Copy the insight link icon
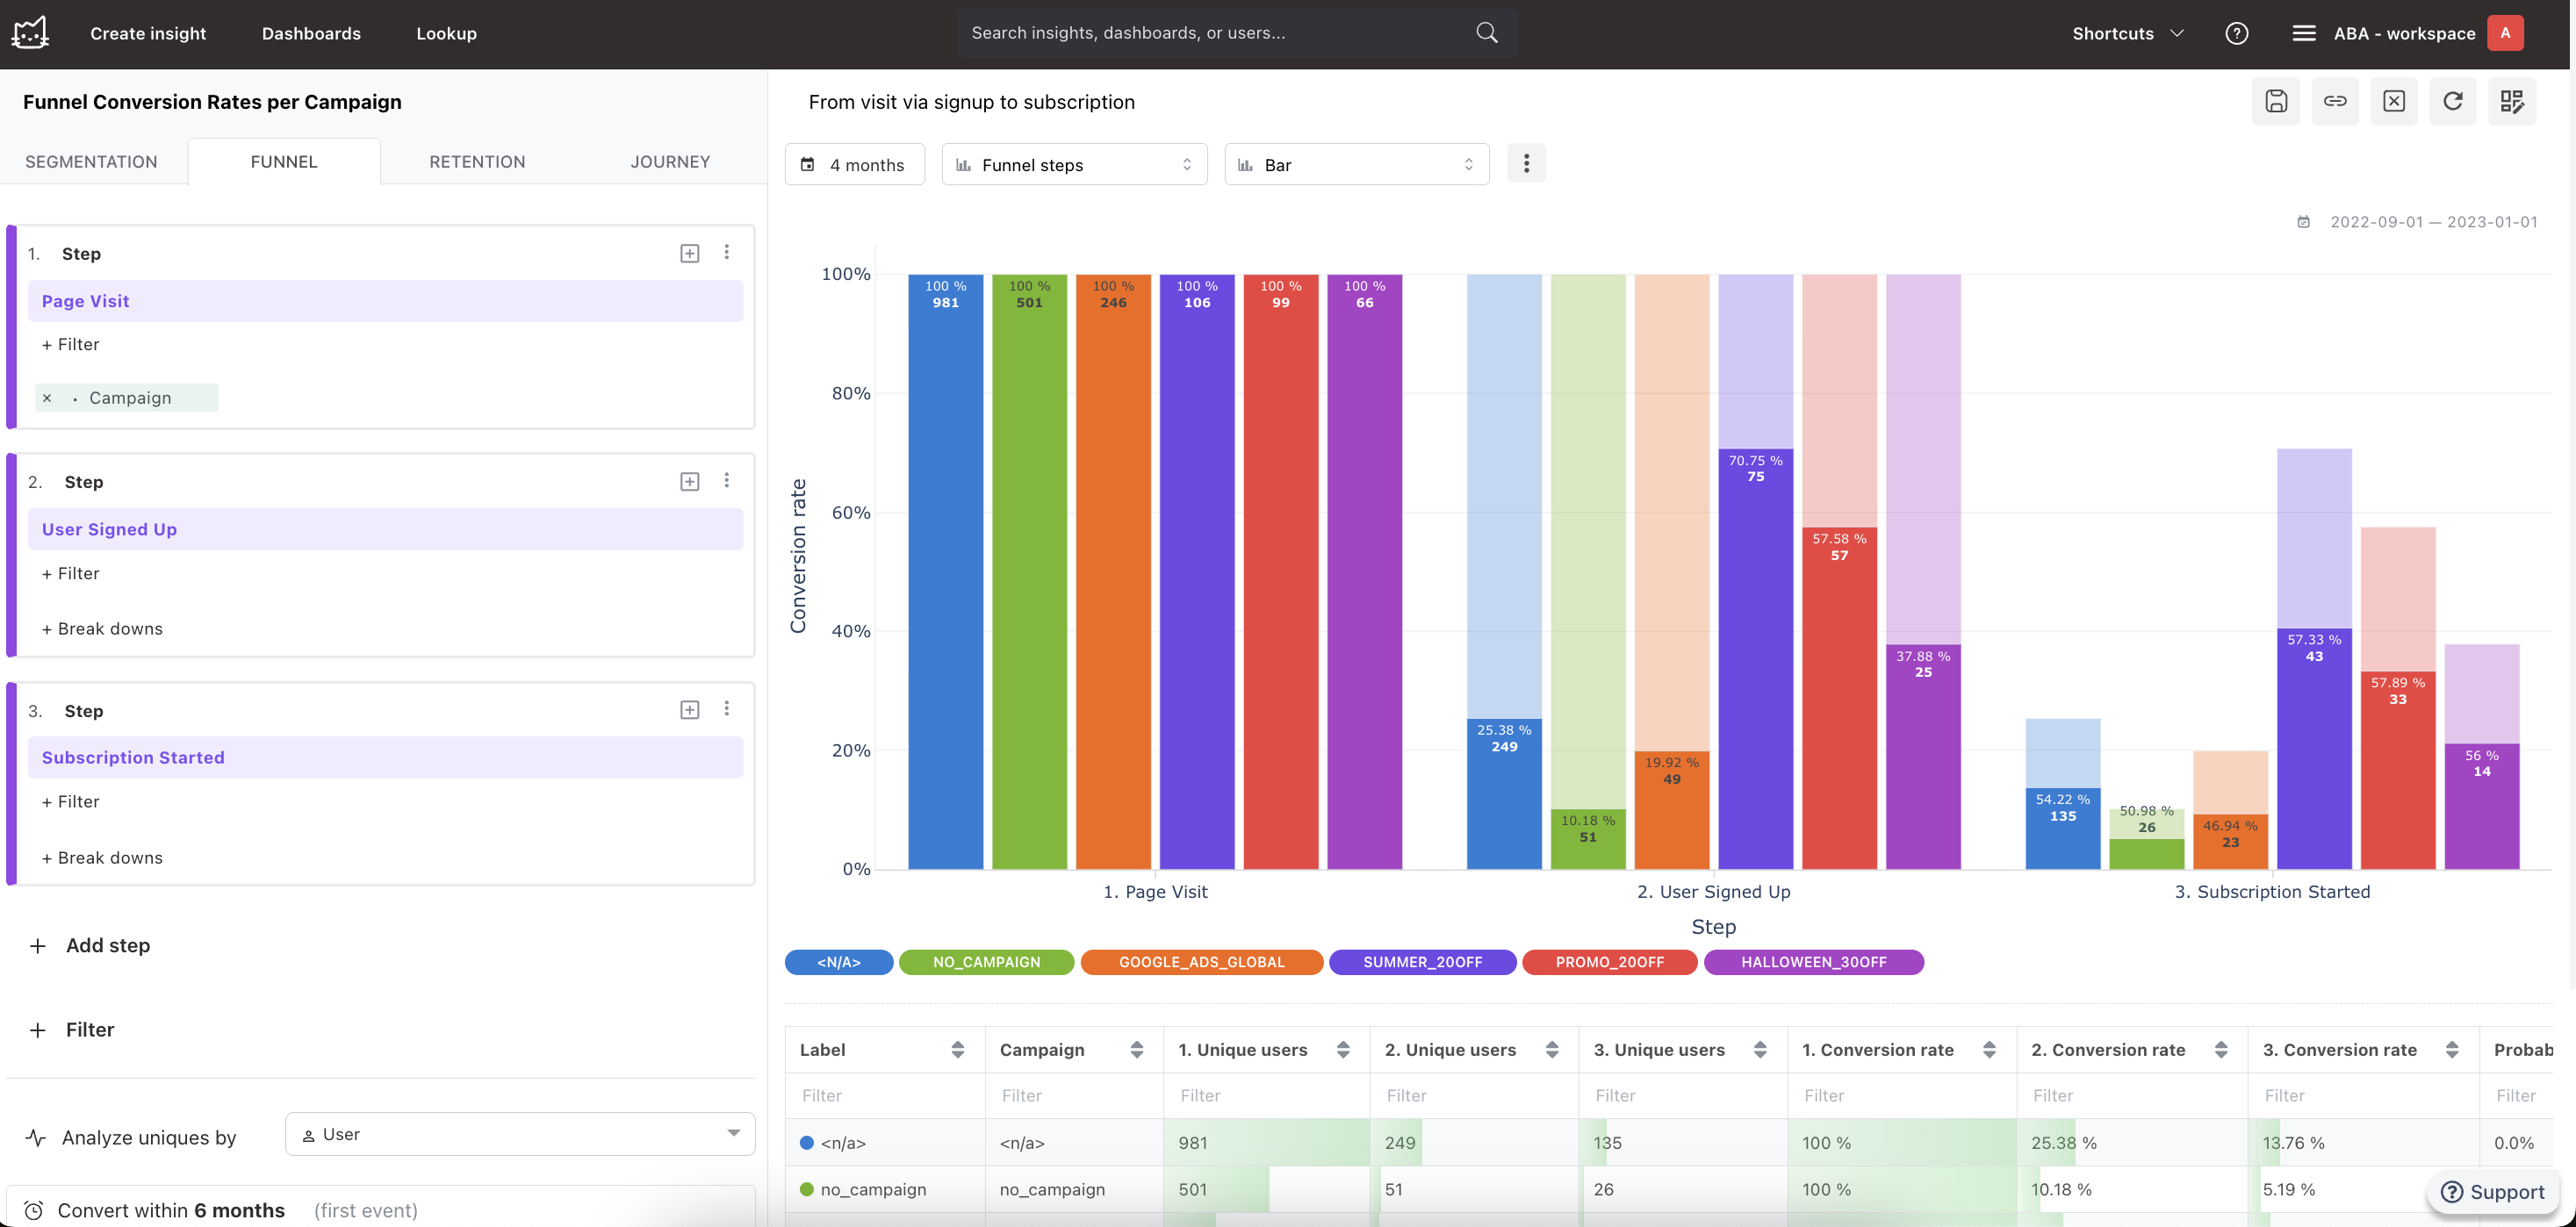The height and width of the screenshot is (1227, 2576). tap(2335, 101)
